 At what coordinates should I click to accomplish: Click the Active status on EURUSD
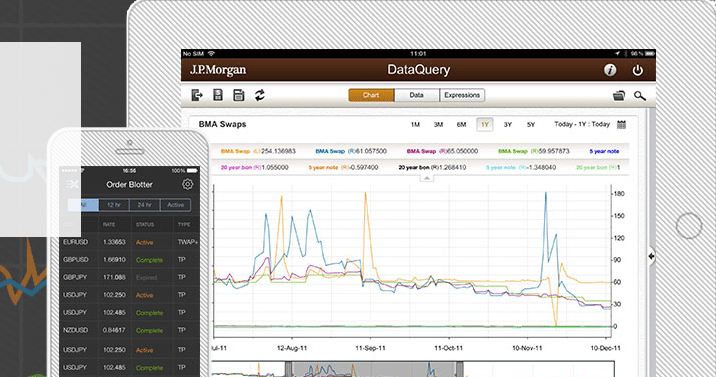144,242
